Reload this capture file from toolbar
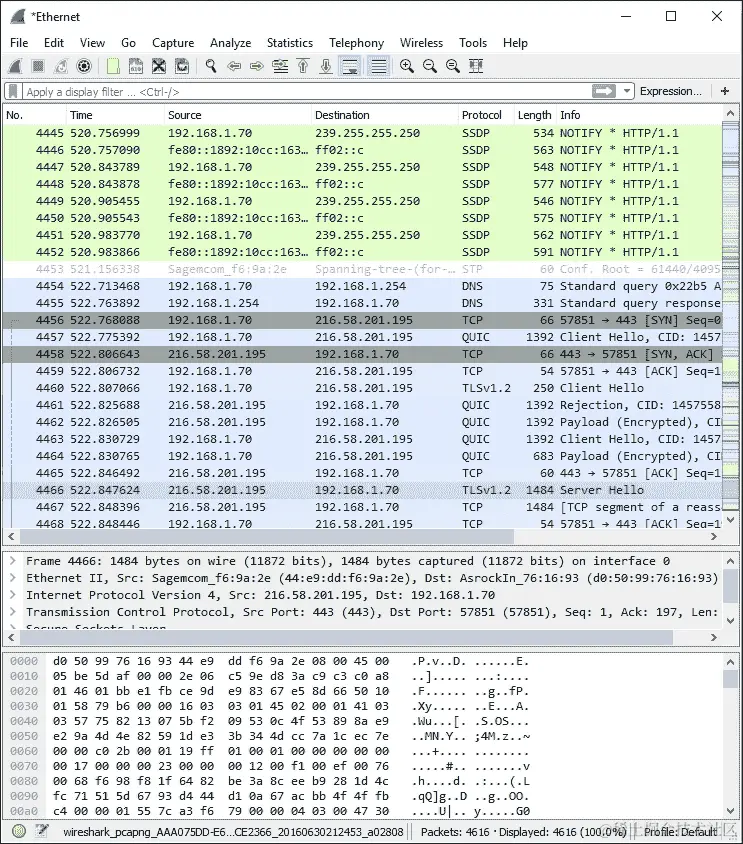743x844 pixels. (x=182, y=66)
